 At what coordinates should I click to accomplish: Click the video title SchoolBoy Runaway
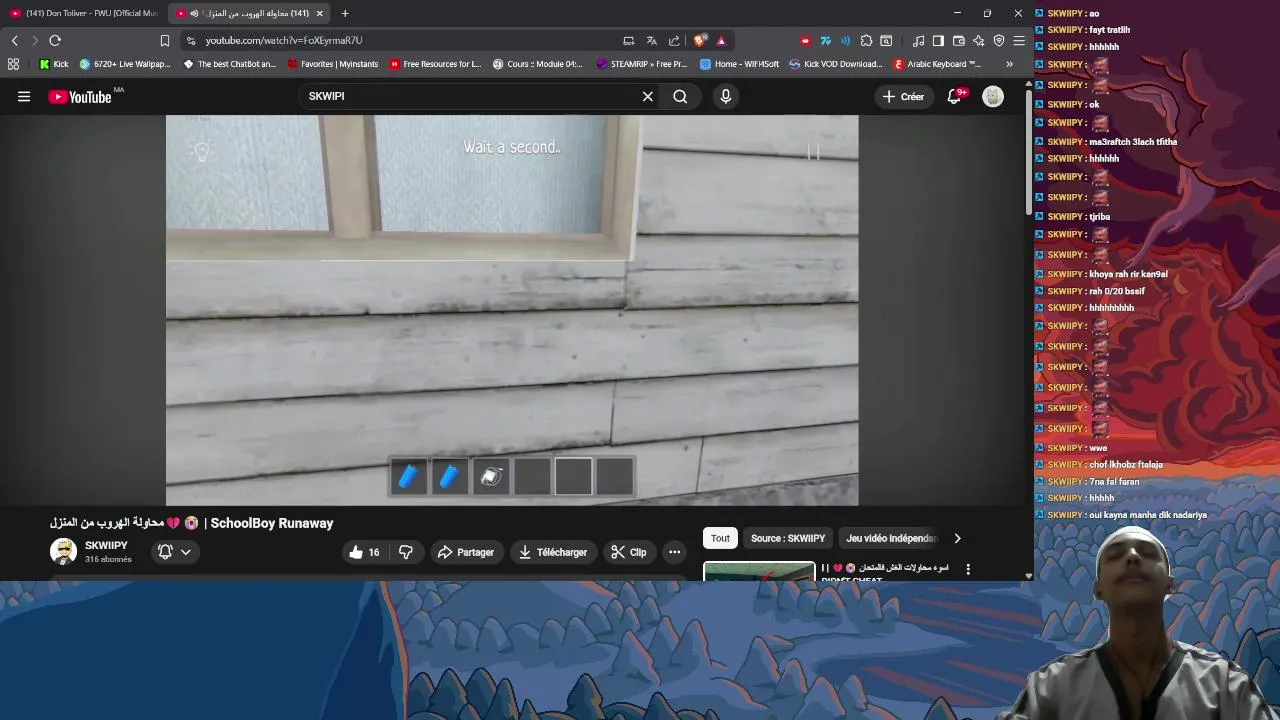tap(192, 523)
